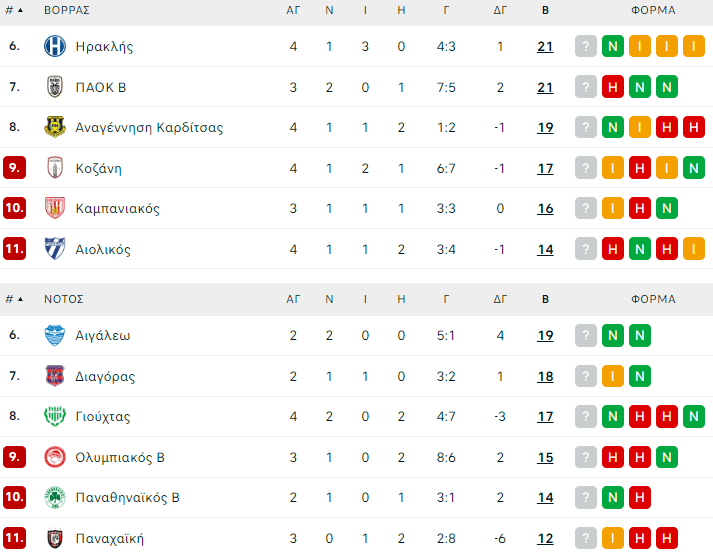
Task: Click Αιολικός team name link
Action: point(103,249)
